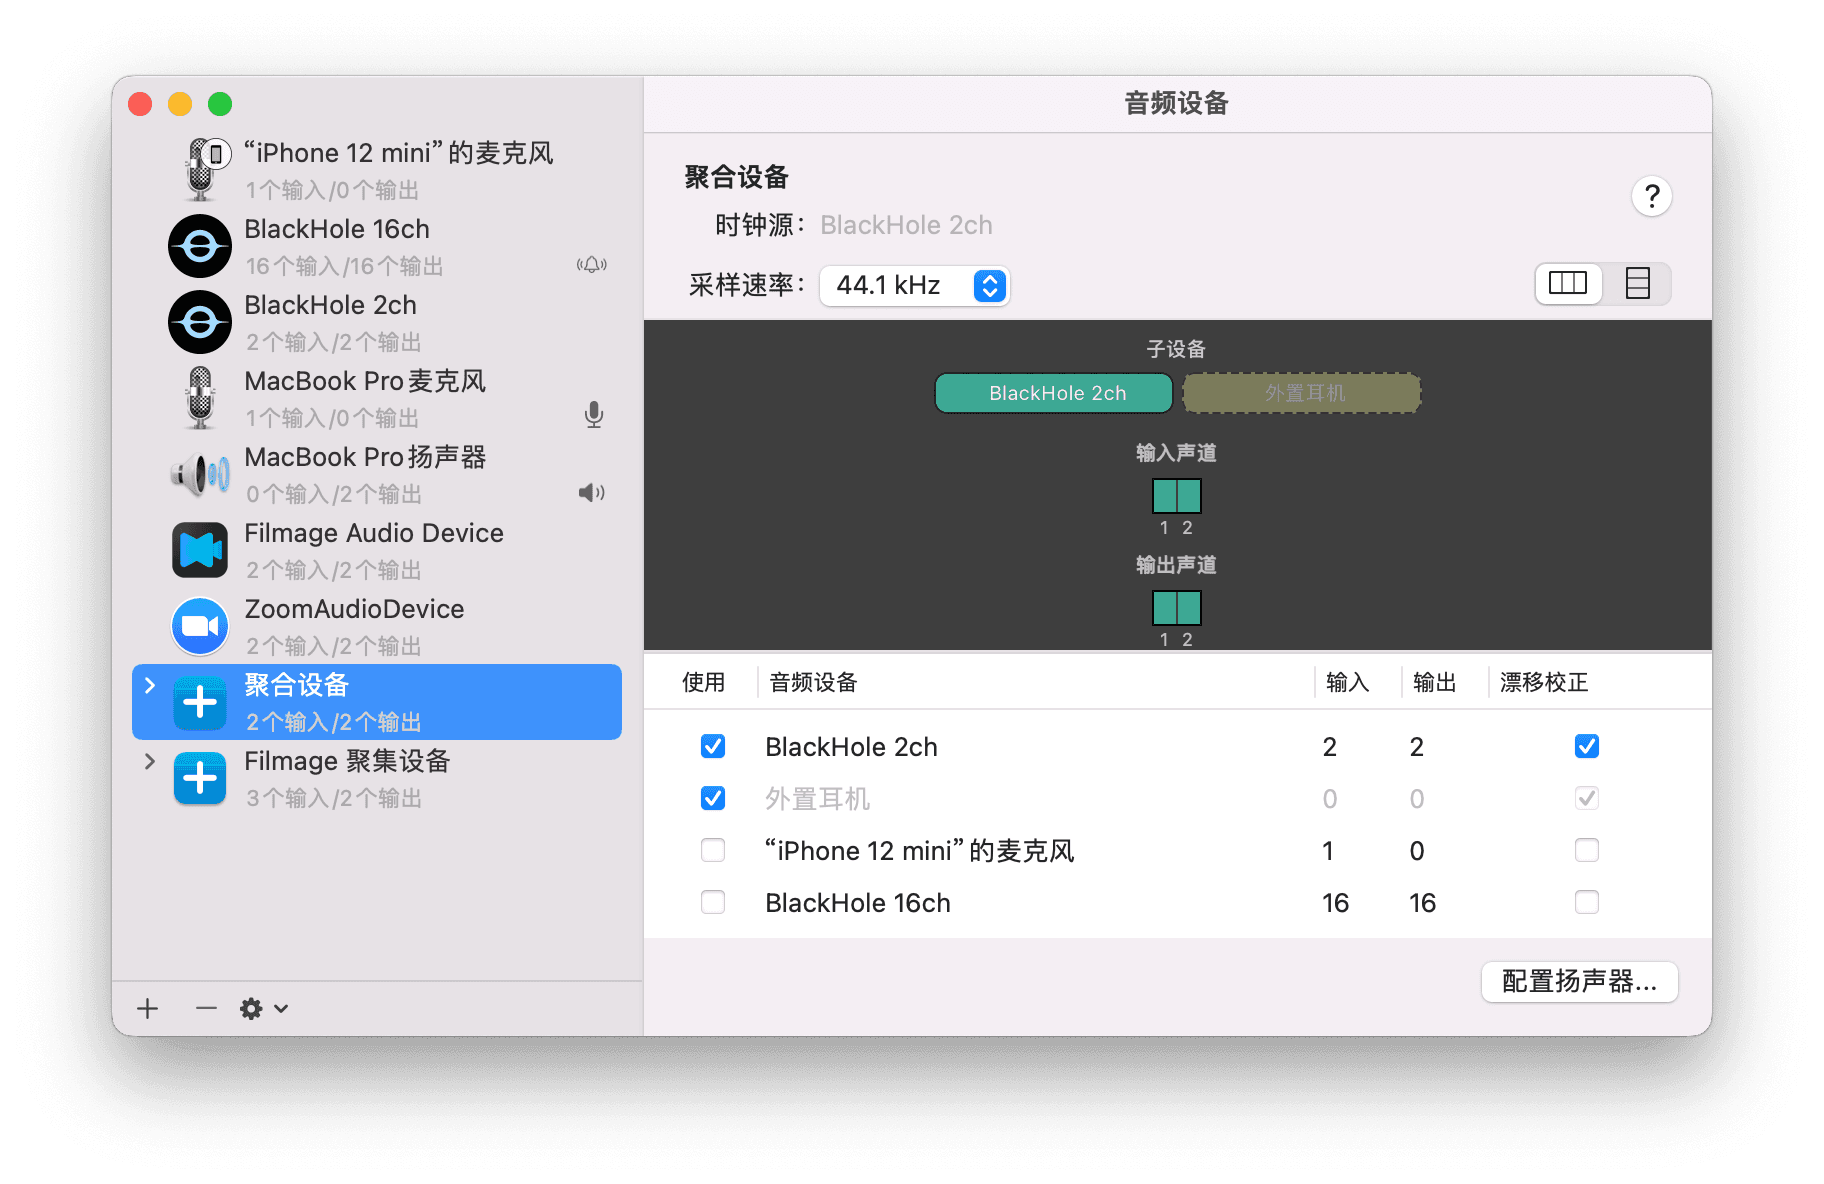Select the MacBook Pro speaker icon
1824x1184 pixels.
[x=200, y=474]
